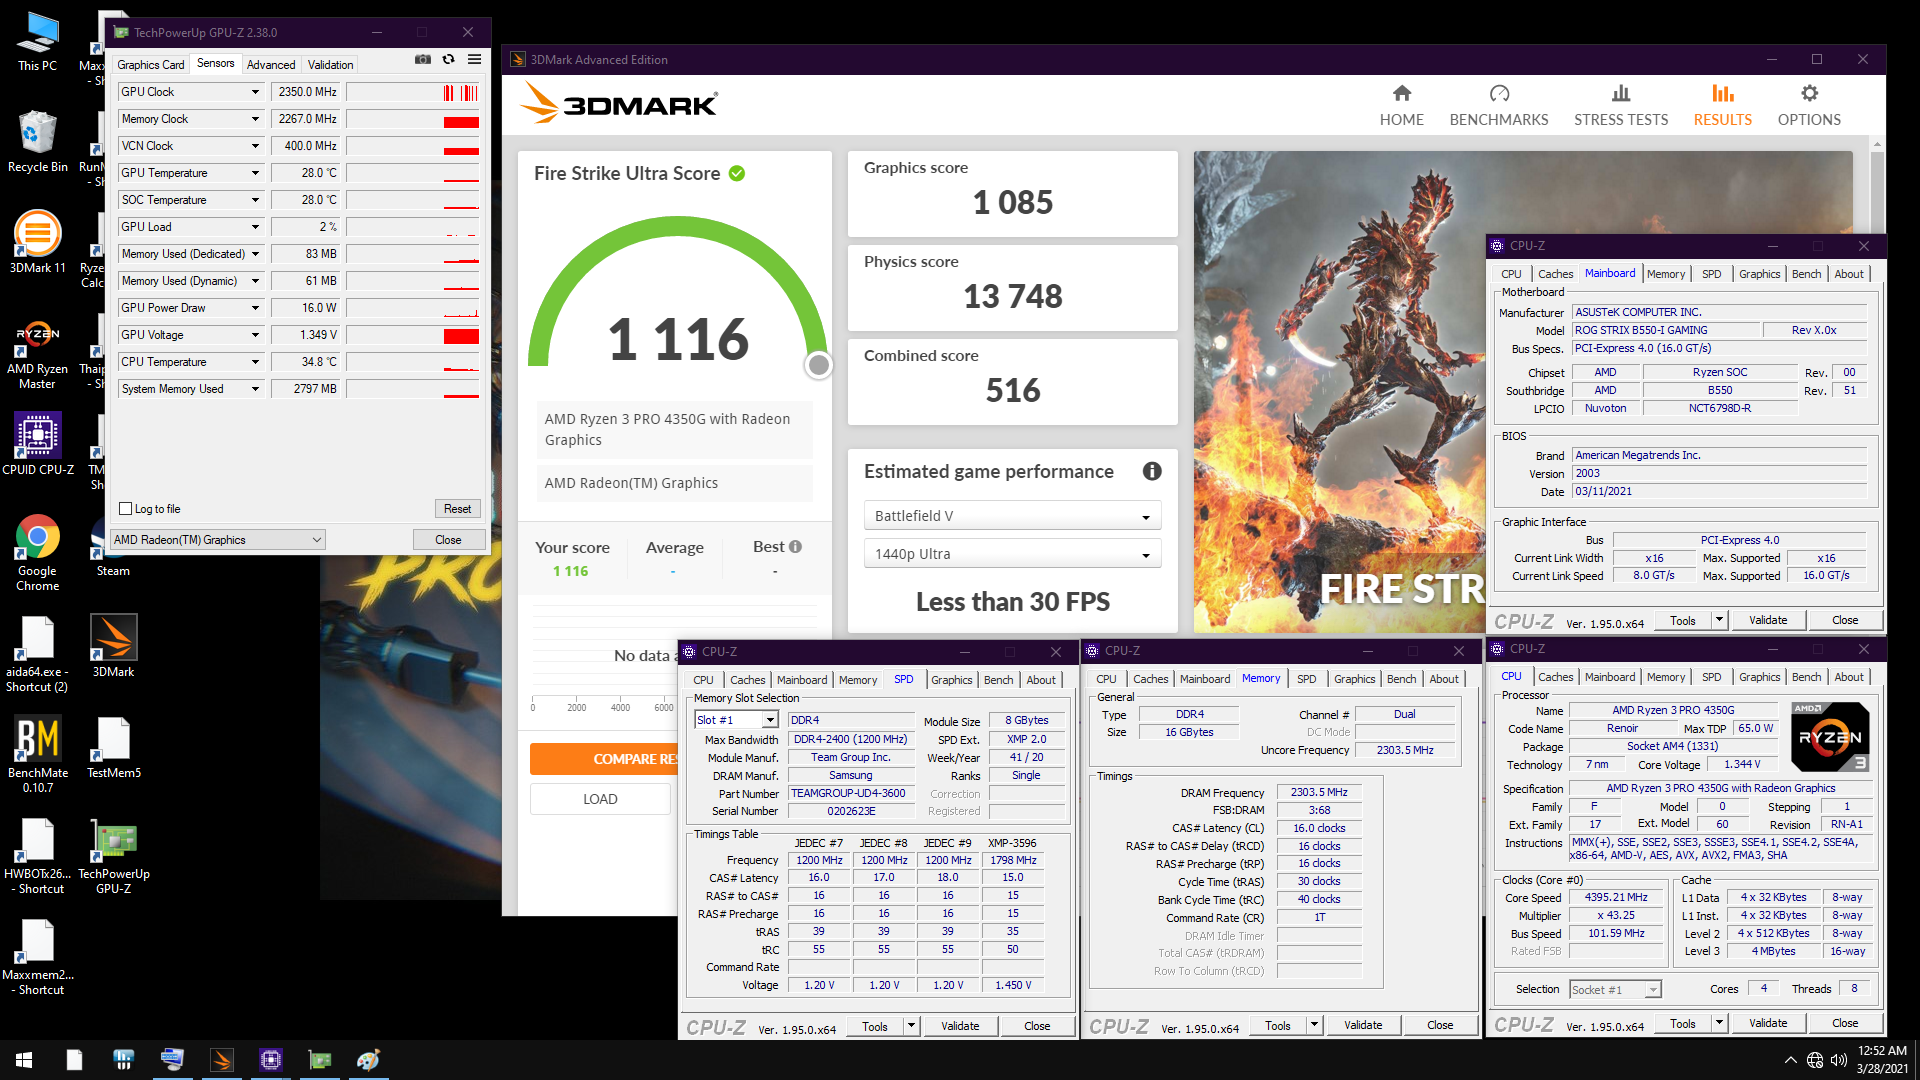Viewport: 1920px width, 1080px height.
Task: Click the Fire Strike score gauge handle
Action: click(819, 366)
